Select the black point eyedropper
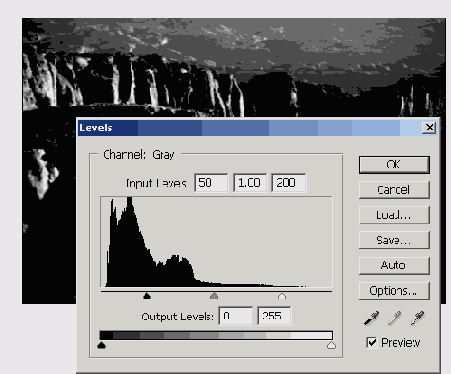 [x=371, y=318]
